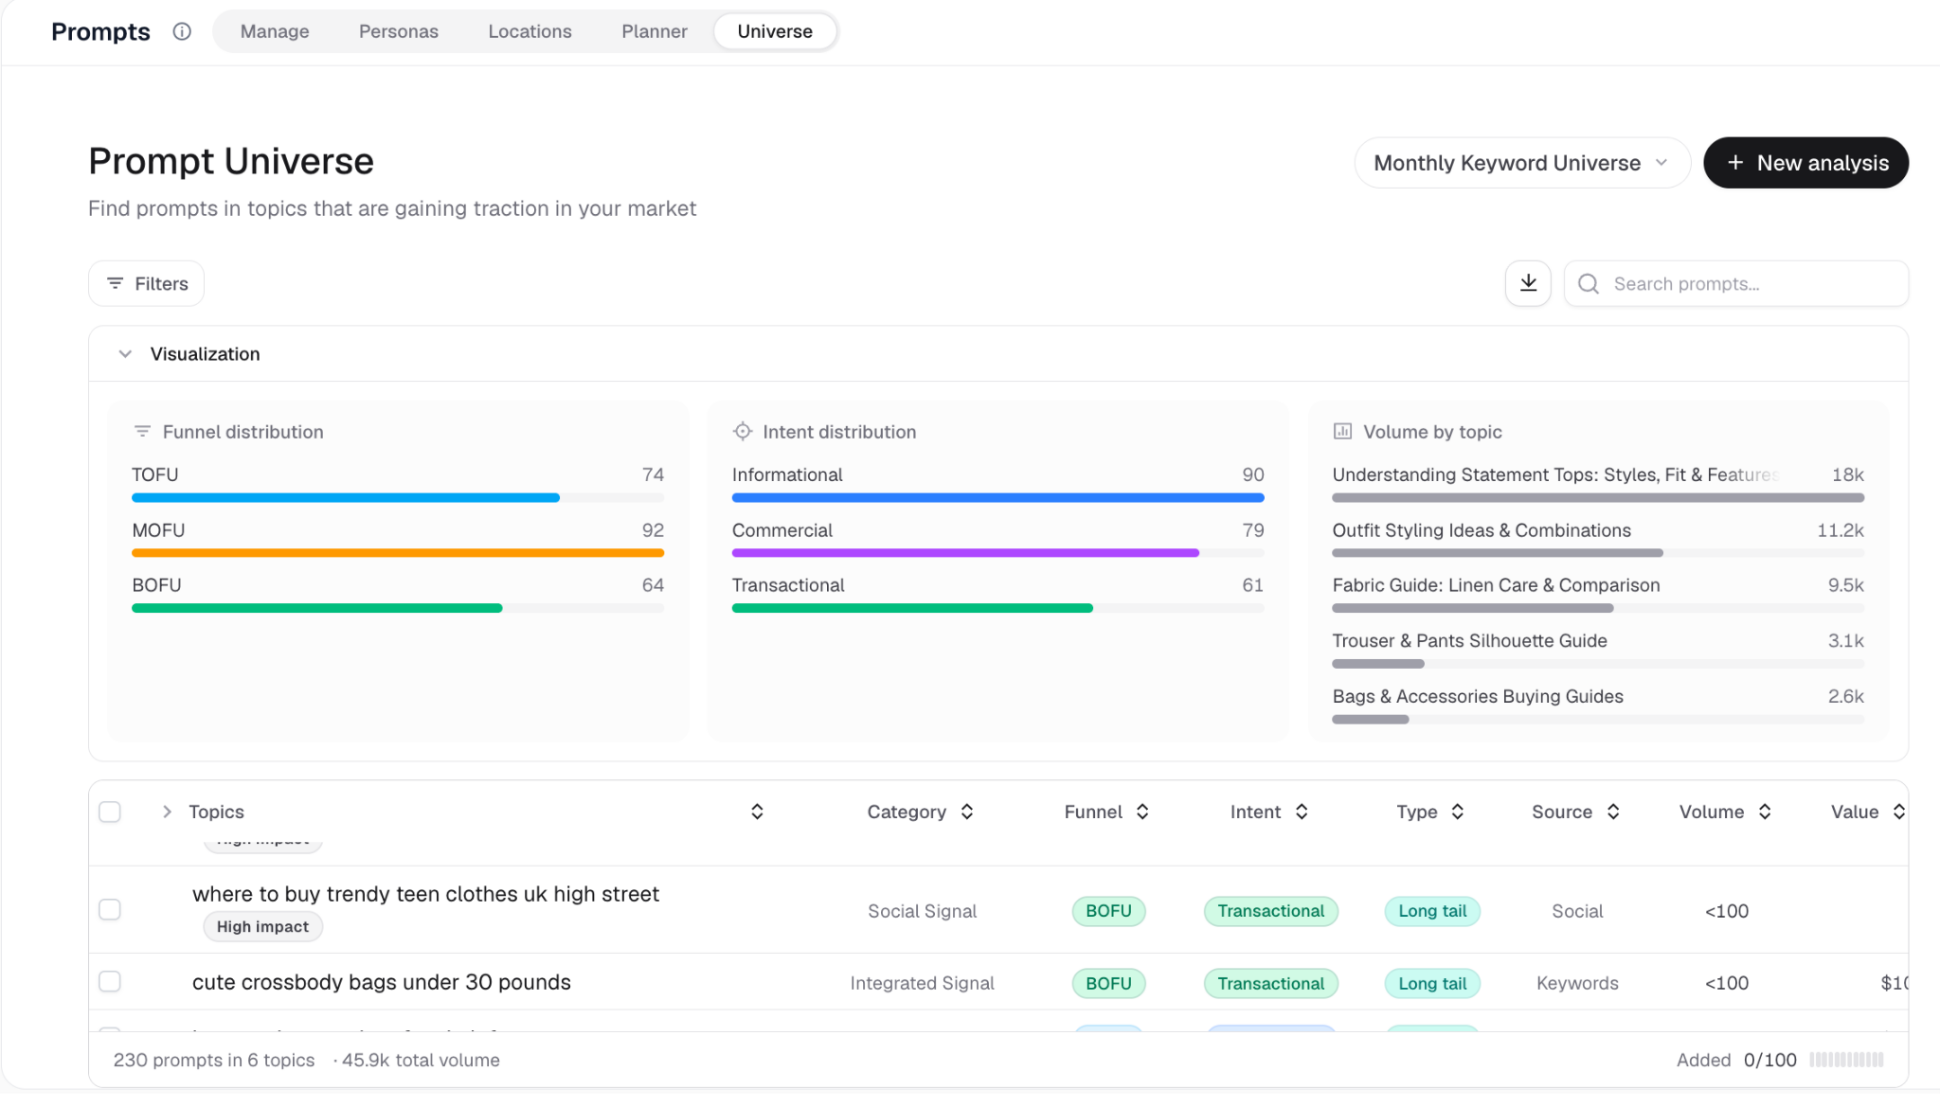Open the Filters button
Screen dimensions: 1942x1094
point(146,284)
